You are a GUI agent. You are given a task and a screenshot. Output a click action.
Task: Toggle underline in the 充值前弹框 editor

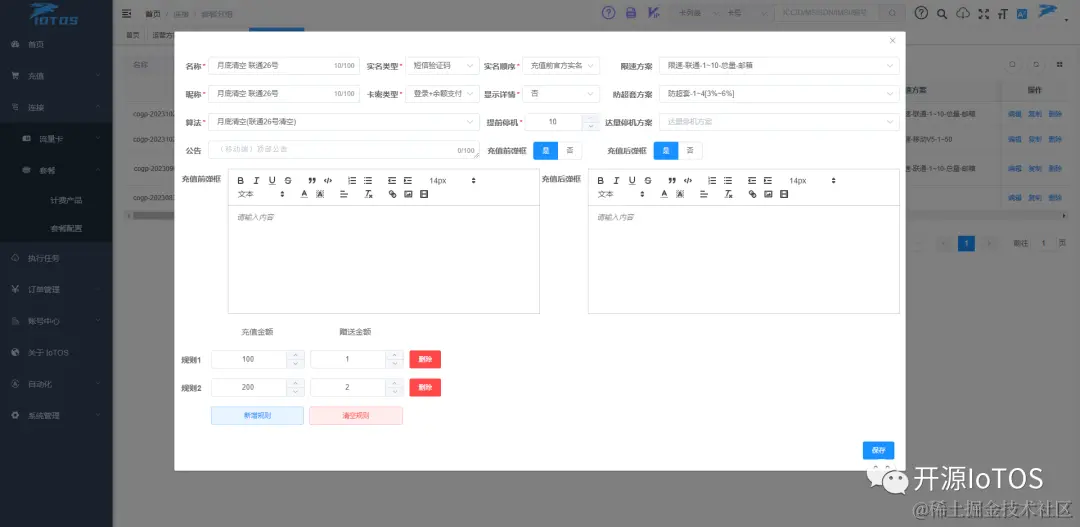tap(272, 180)
